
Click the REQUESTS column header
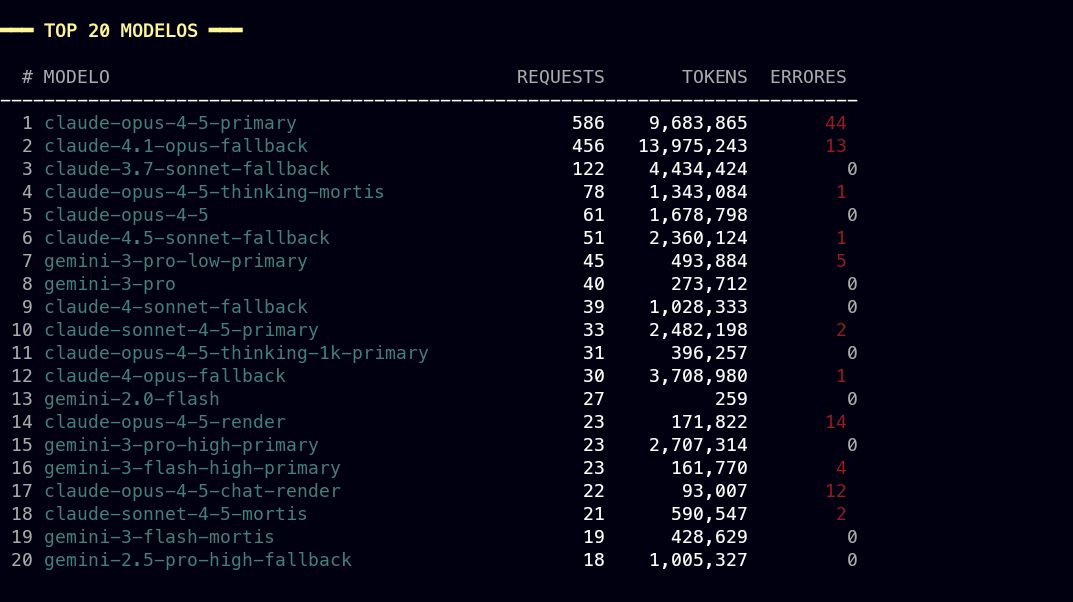pos(560,77)
